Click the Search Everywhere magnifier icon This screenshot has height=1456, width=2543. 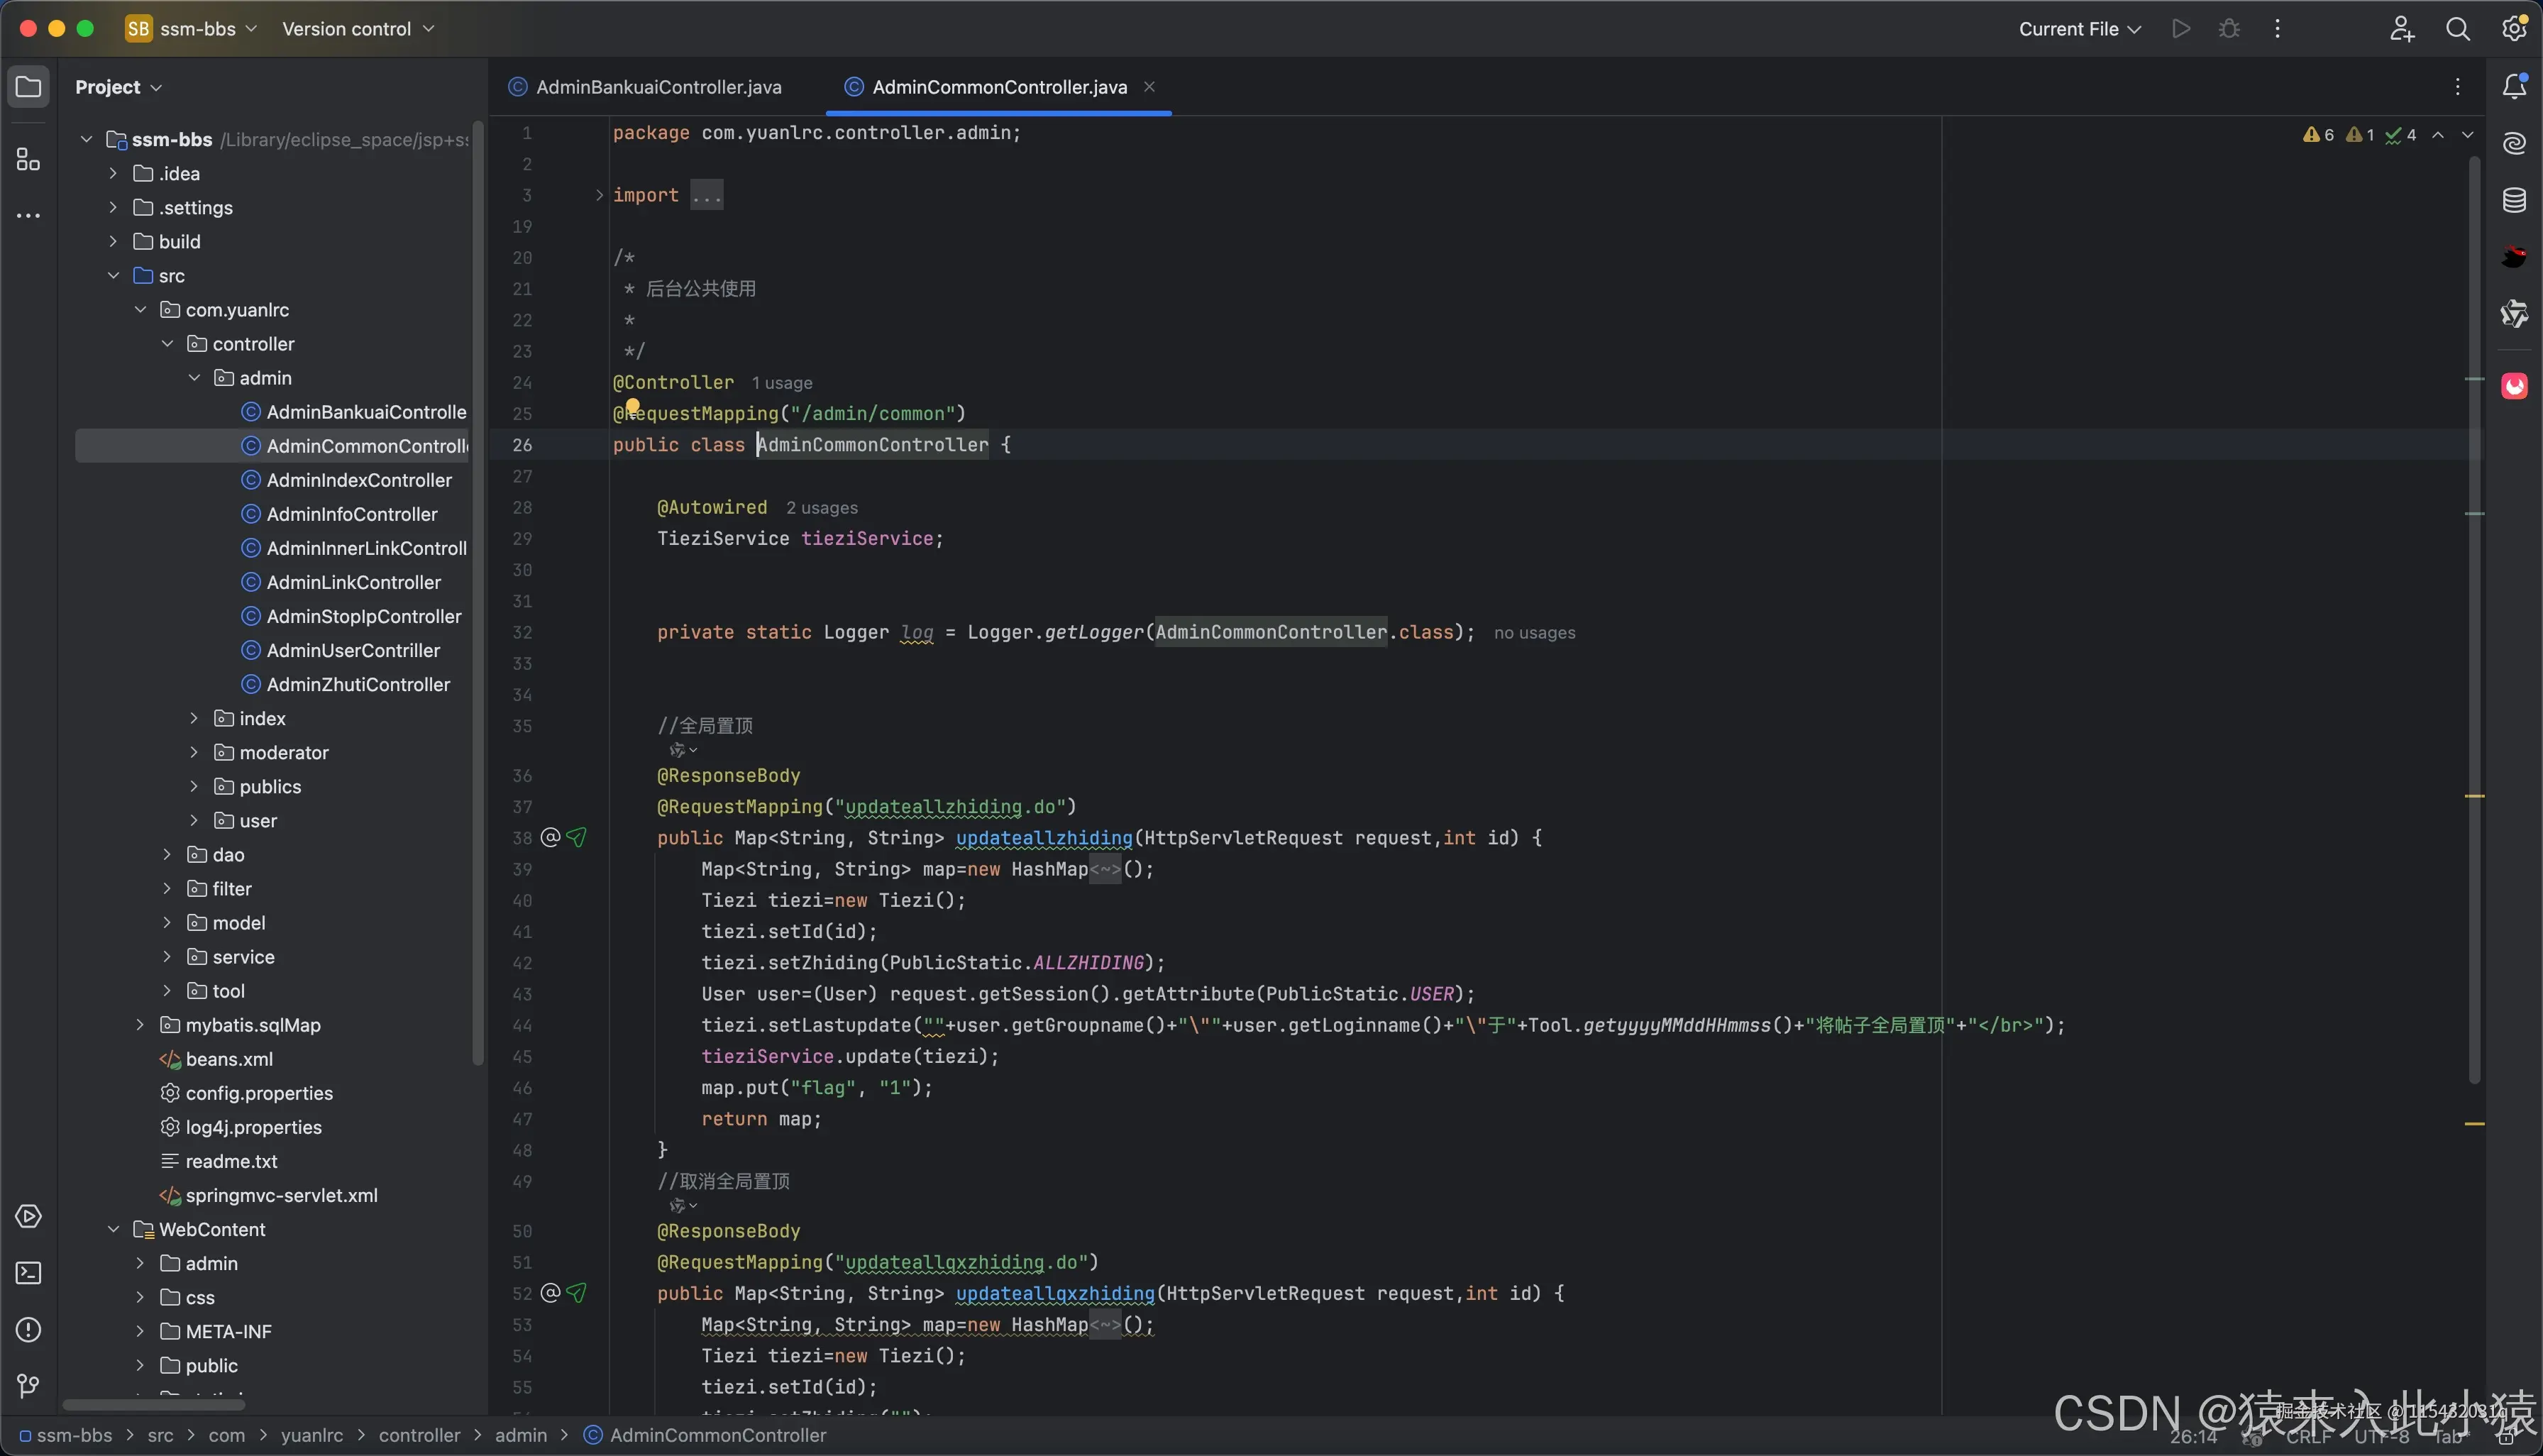[2457, 29]
